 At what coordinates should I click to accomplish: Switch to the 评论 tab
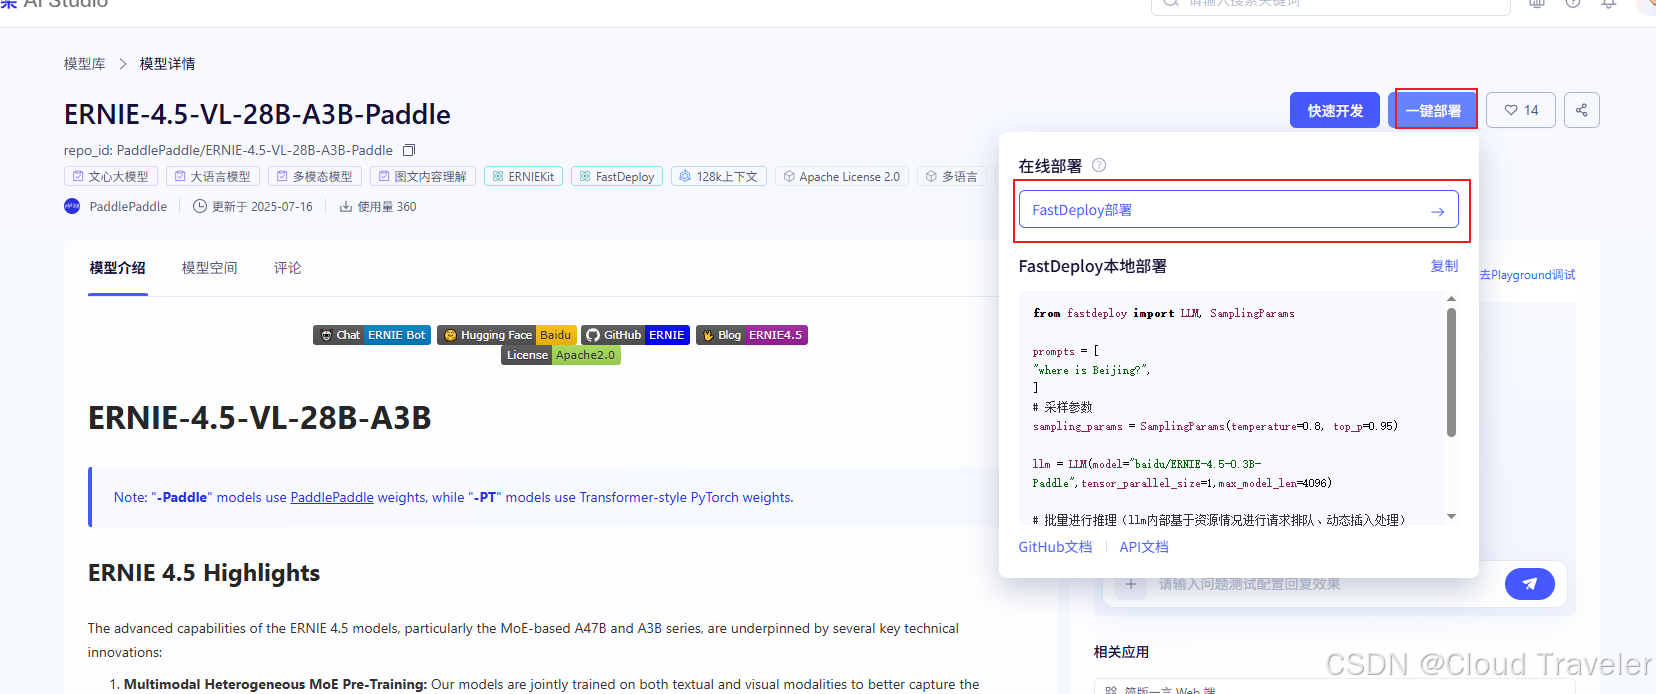(x=288, y=268)
